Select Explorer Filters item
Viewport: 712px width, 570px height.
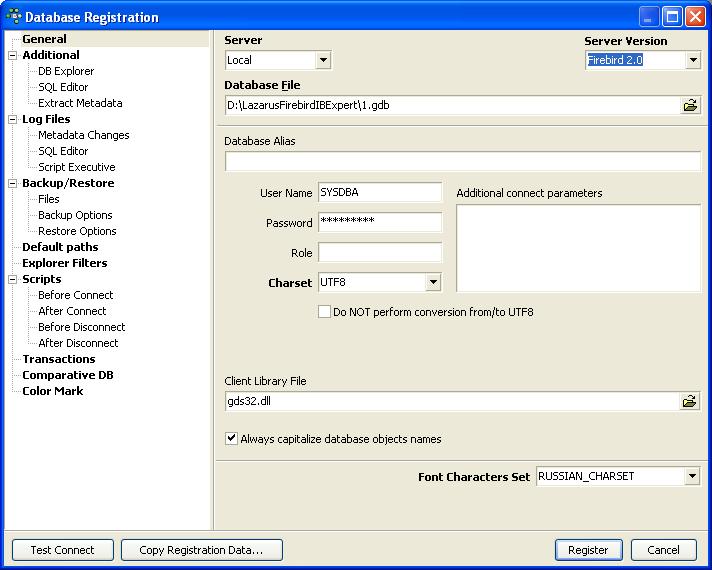tap(64, 263)
